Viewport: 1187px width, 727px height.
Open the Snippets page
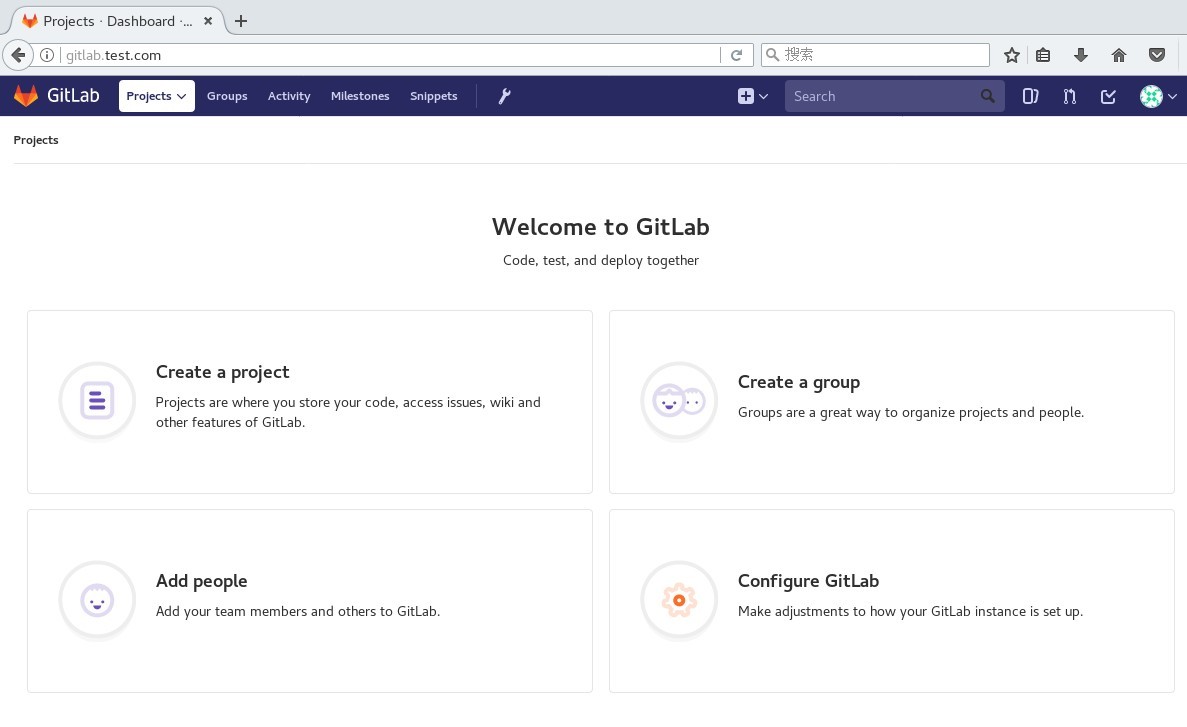point(433,96)
